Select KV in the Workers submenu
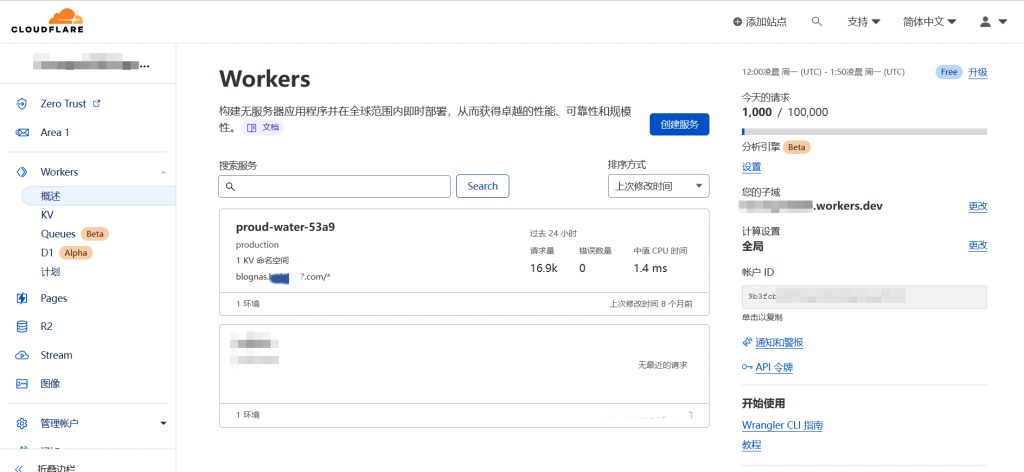This screenshot has height=472, width=1024. tap(47, 215)
